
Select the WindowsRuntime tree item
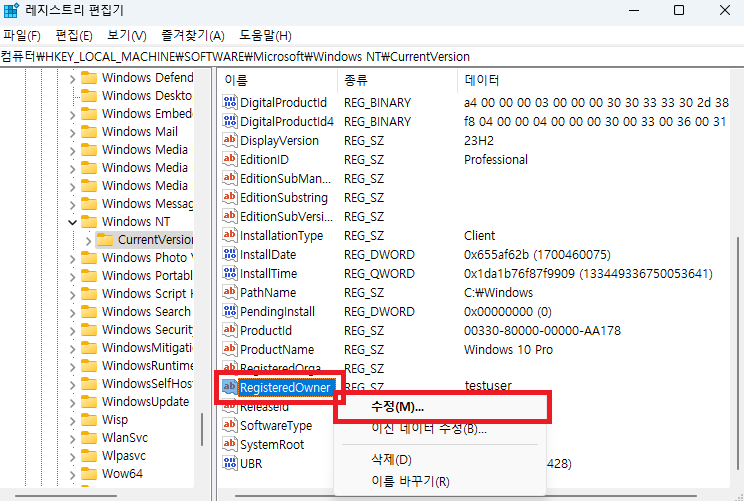point(148,366)
